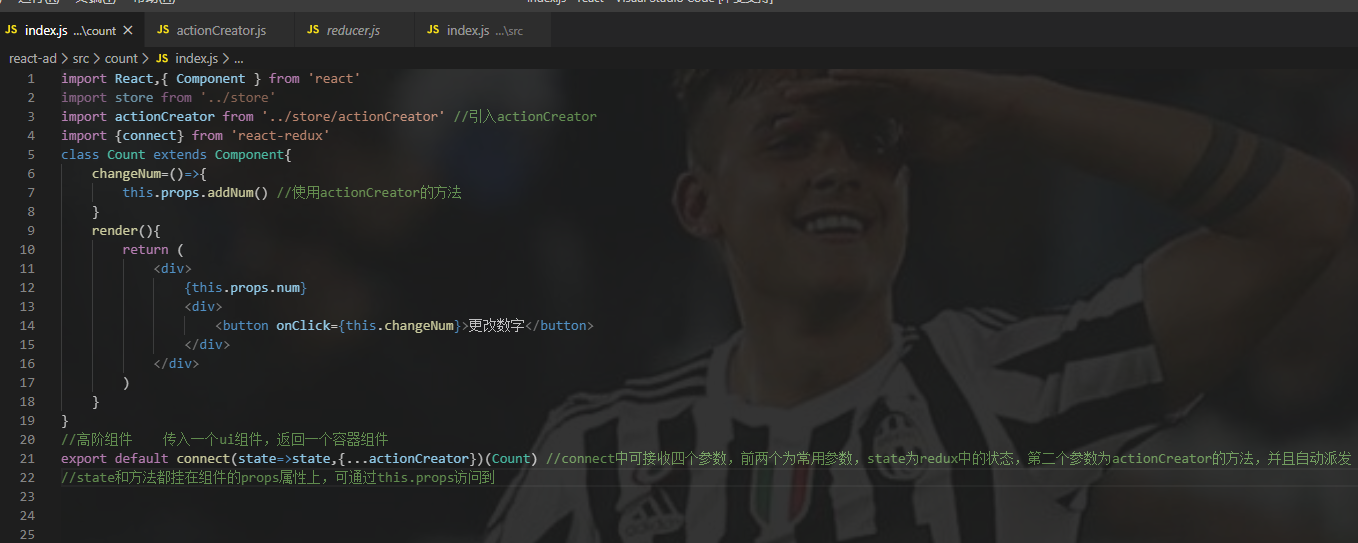Open the src breadcrumb dropdown
Screen dimensions: 1358x543
coord(81,59)
